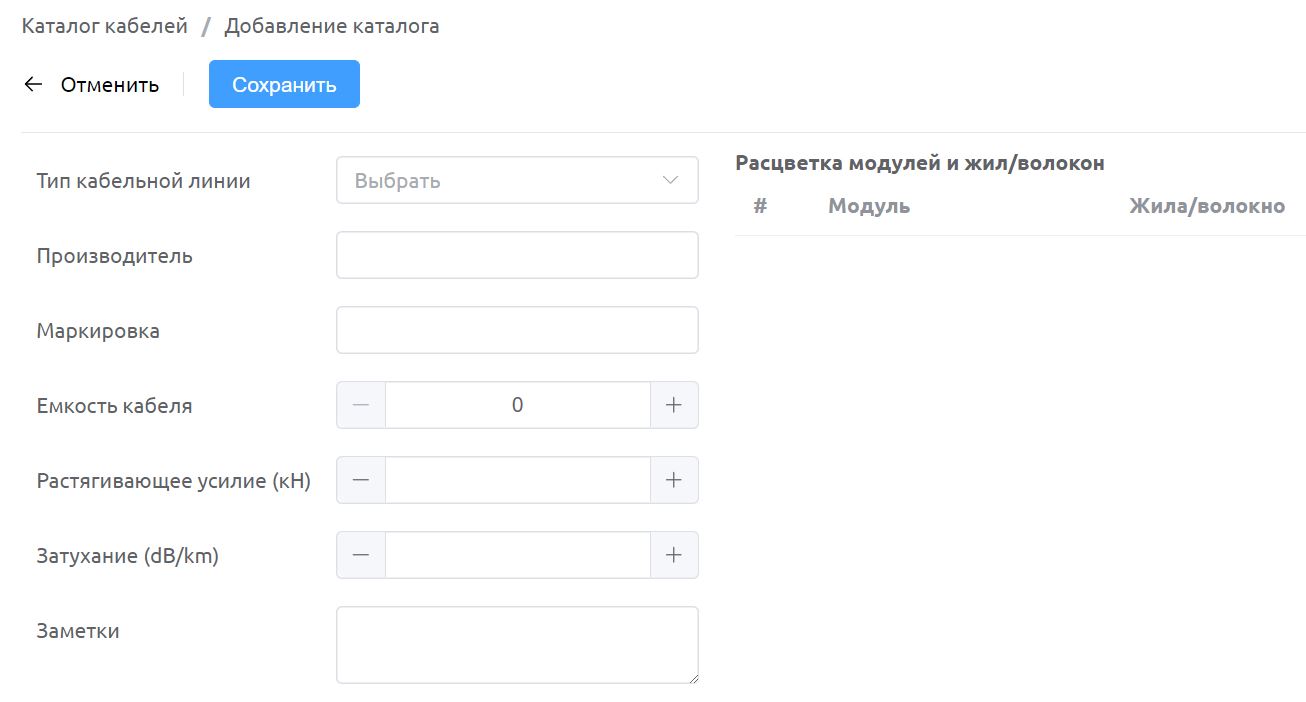This screenshot has height=702, width=1306.
Task: Click the Маркировка label
Action: coord(98,331)
